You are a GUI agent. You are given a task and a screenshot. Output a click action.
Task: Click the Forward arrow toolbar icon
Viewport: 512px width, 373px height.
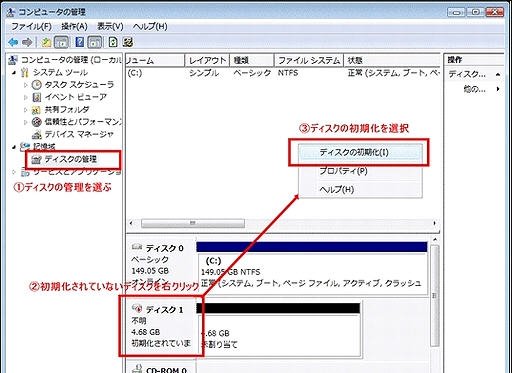(27, 42)
